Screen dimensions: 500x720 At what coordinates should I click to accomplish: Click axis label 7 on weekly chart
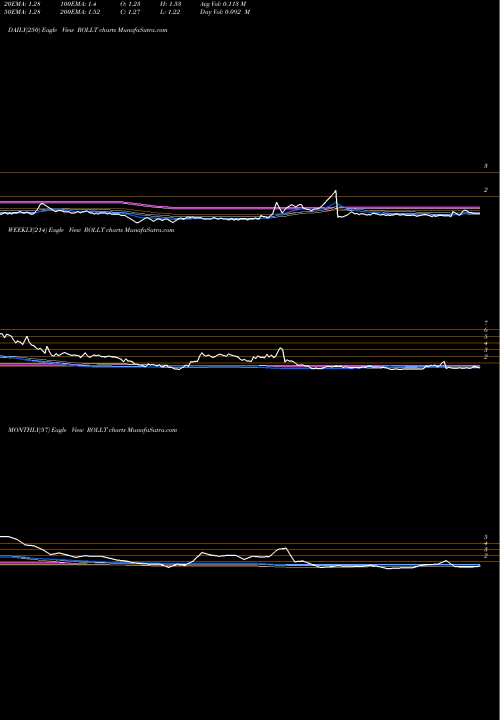(x=485, y=323)
